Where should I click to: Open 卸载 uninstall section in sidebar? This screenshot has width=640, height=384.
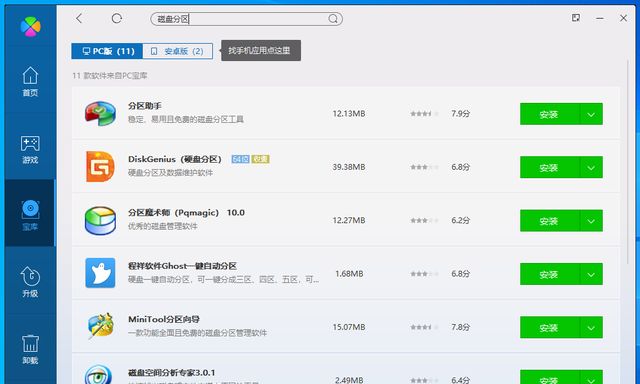[x=30, y=349]
